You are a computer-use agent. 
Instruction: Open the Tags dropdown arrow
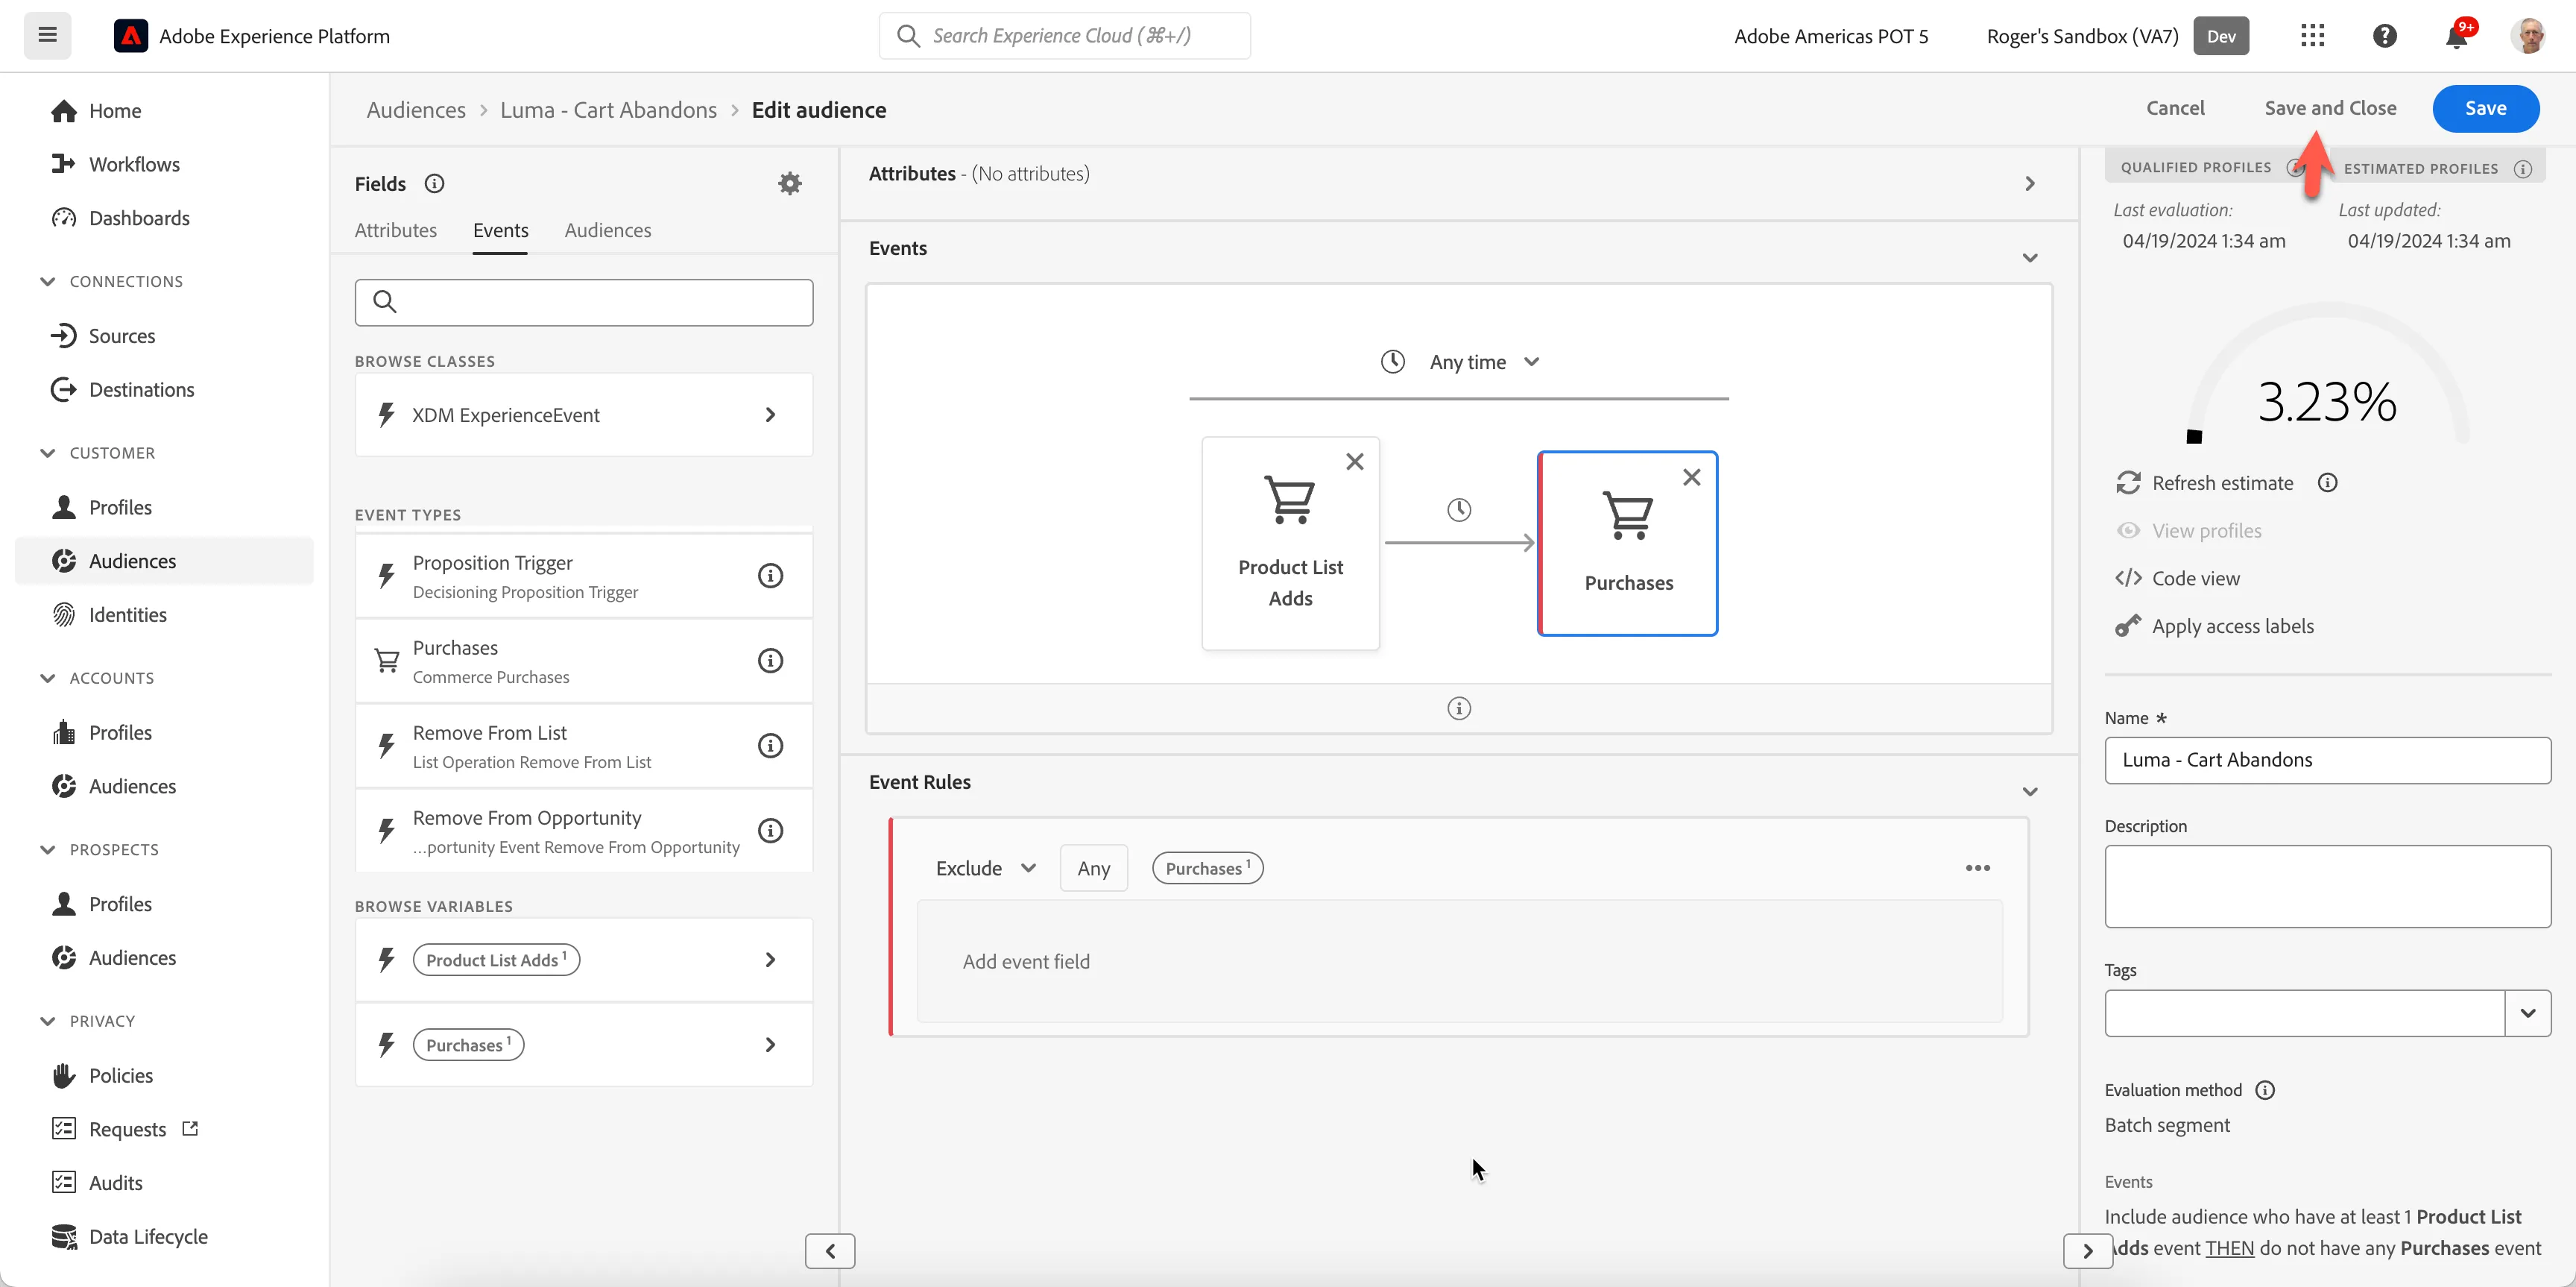tap(2527, 1013)
